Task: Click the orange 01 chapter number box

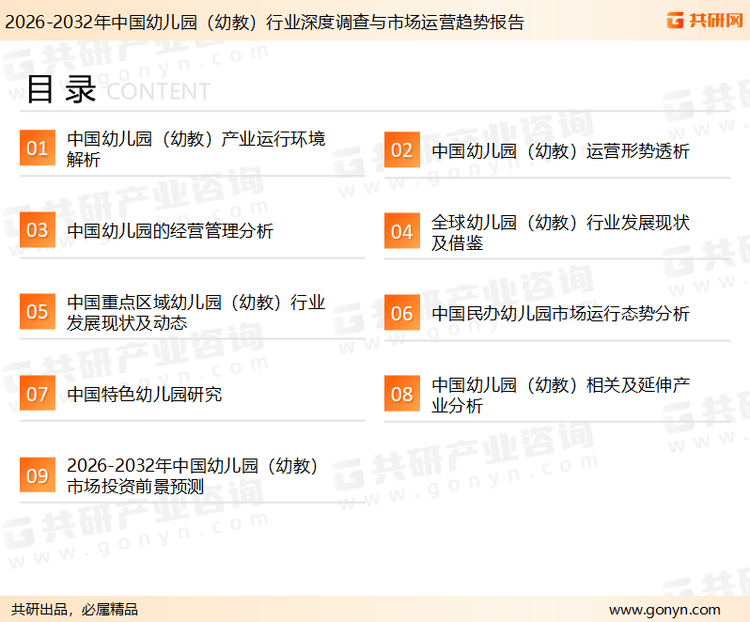Action: pos(37,149)
